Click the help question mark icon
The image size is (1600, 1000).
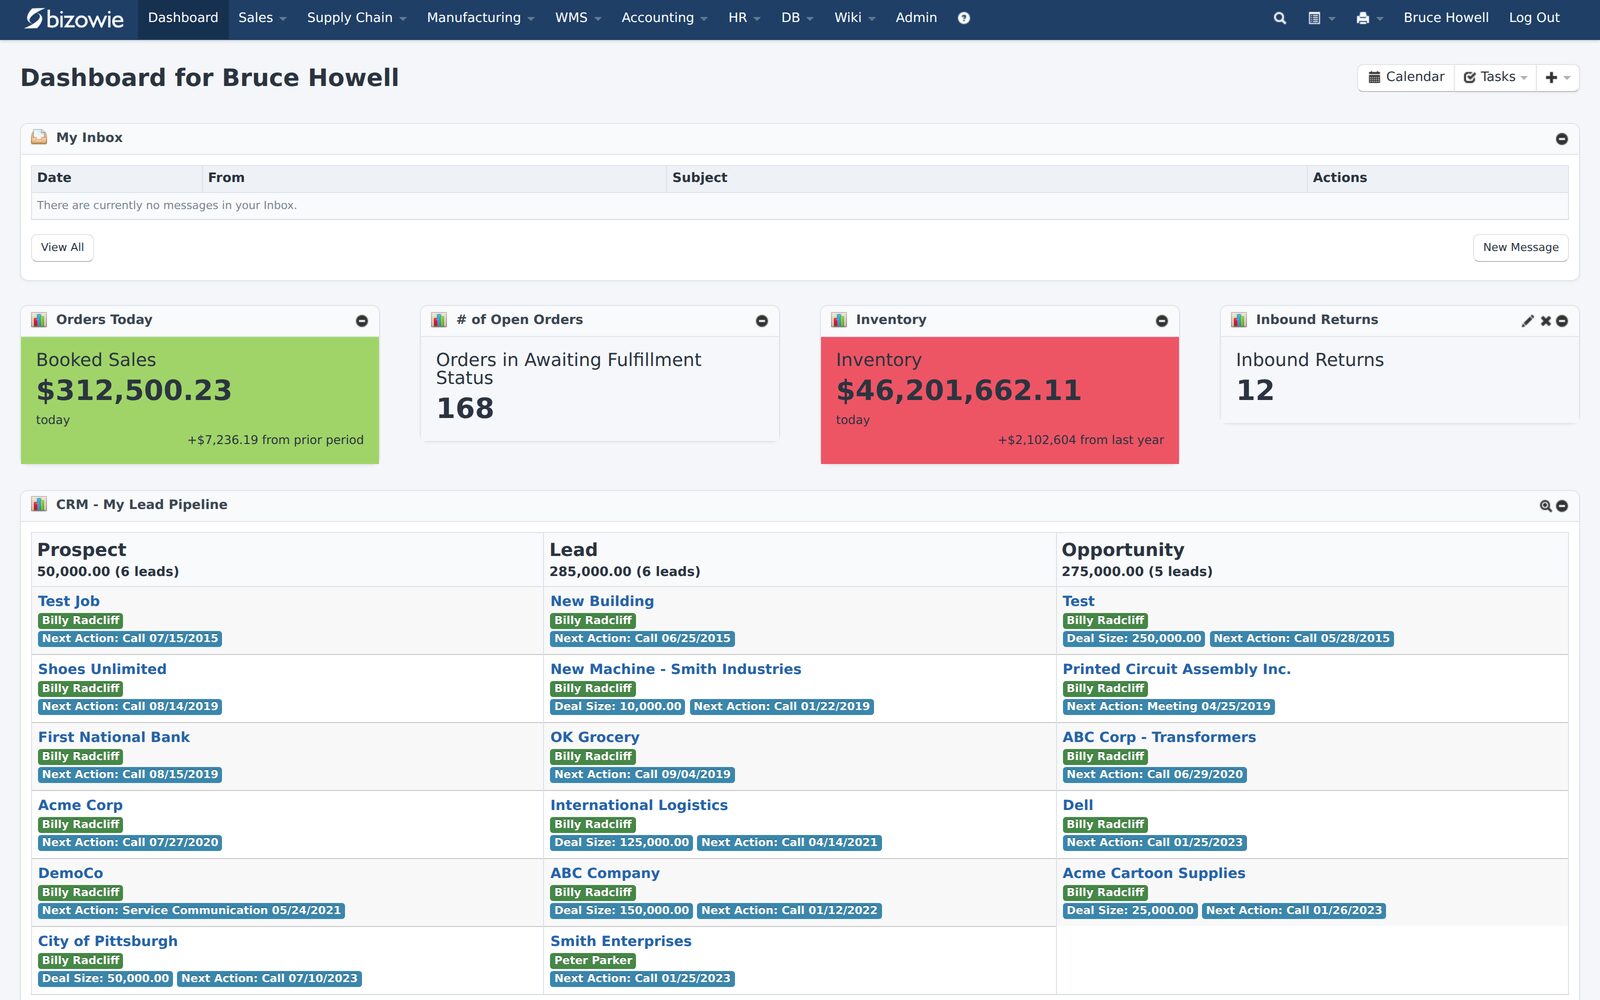pos(964,18)
